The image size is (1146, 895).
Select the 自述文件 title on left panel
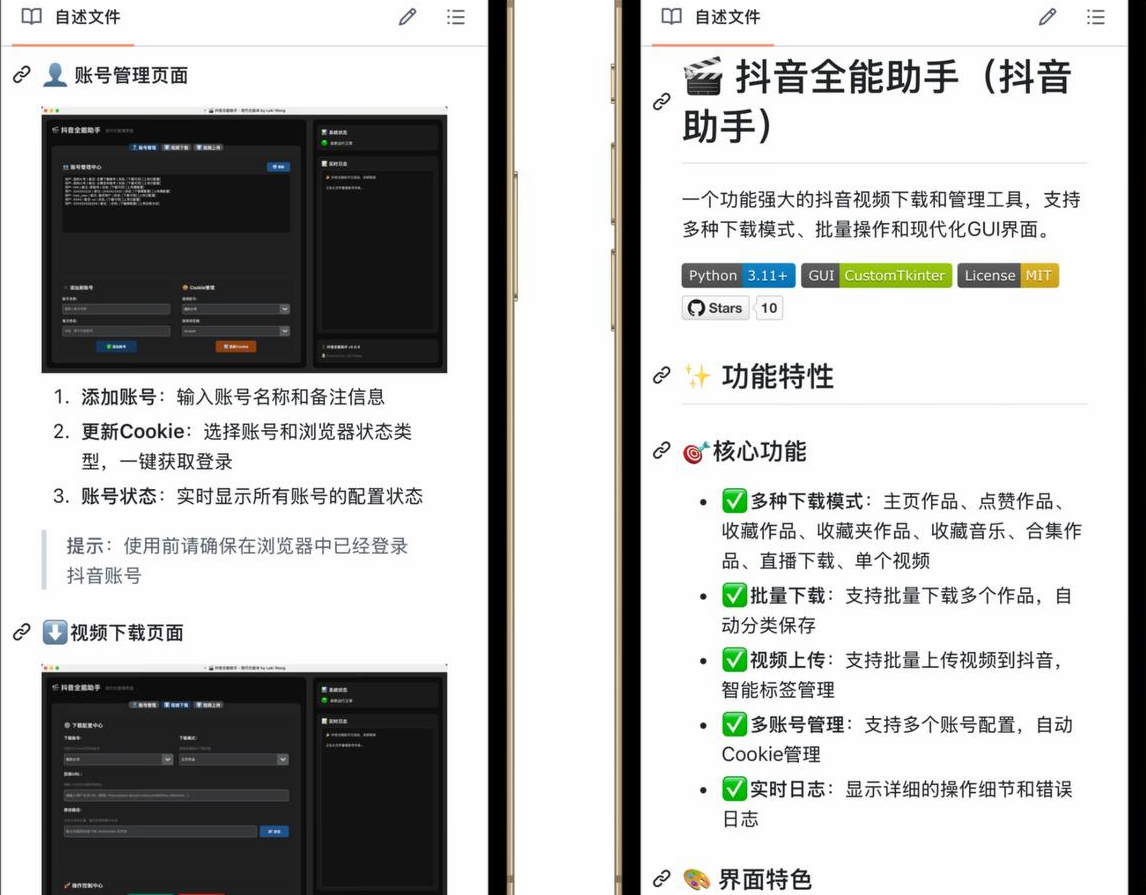pos(88,17)
